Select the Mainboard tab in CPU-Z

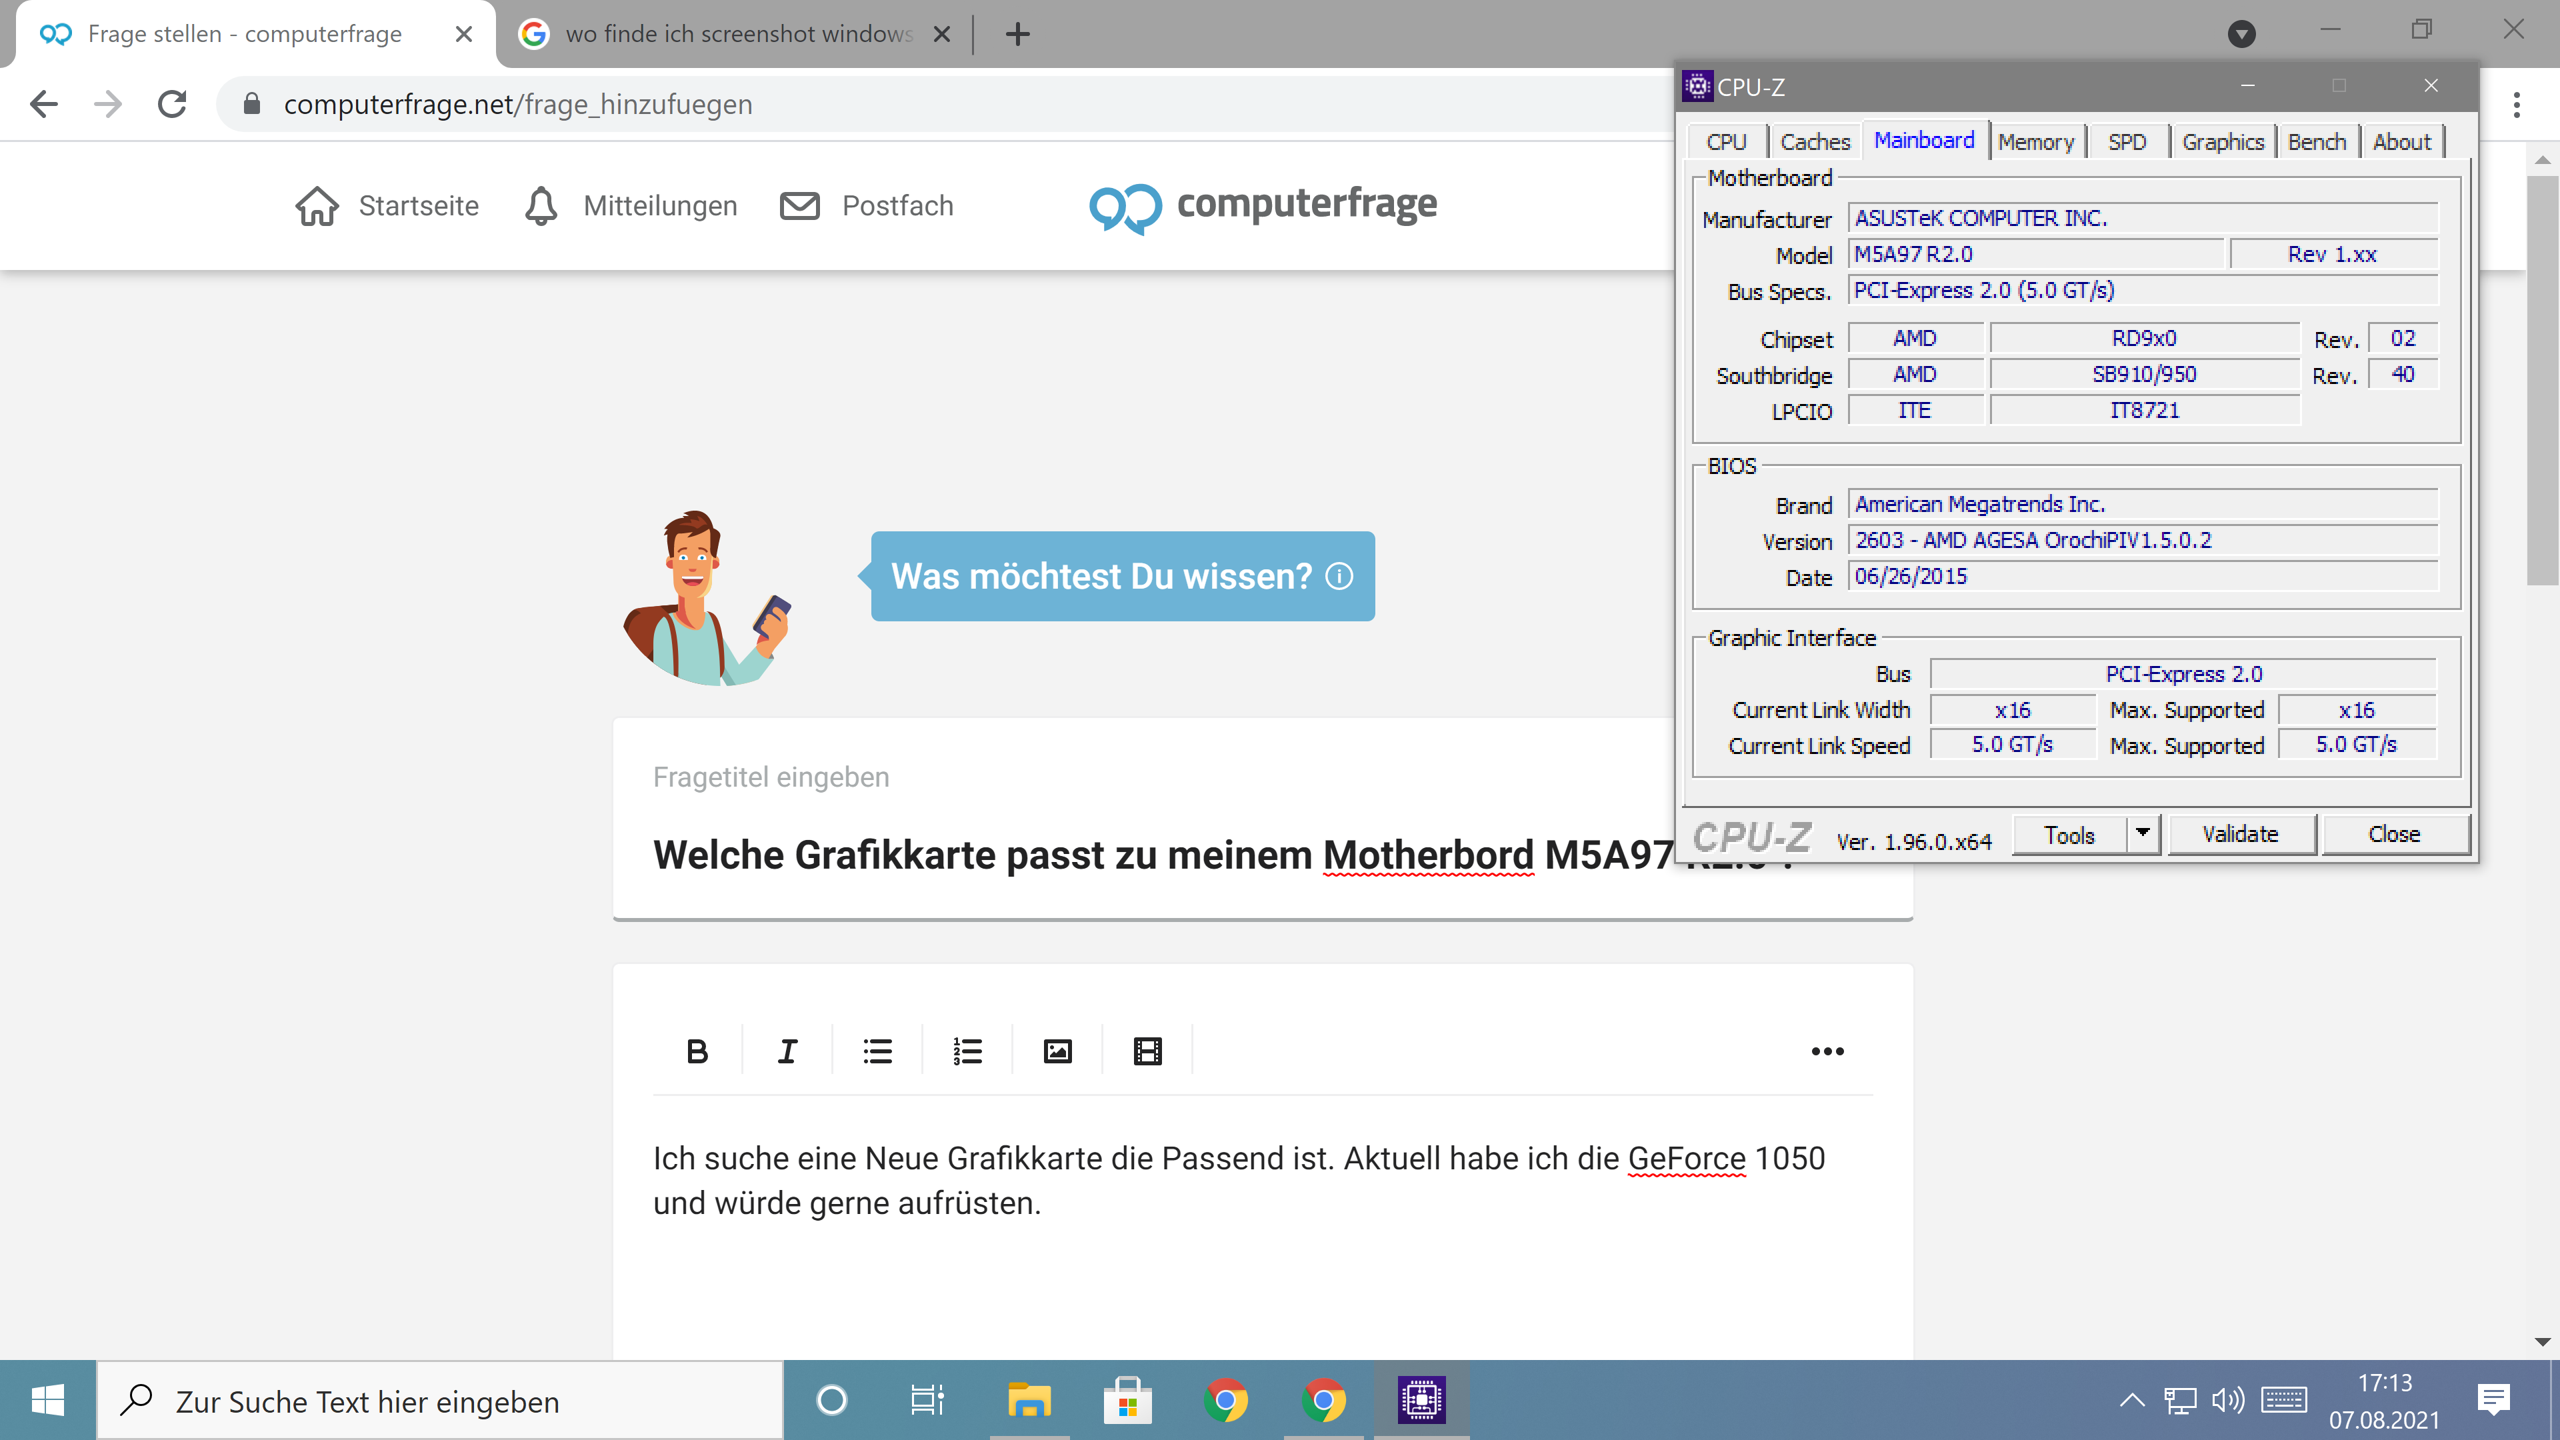(x=1924, y=140)
